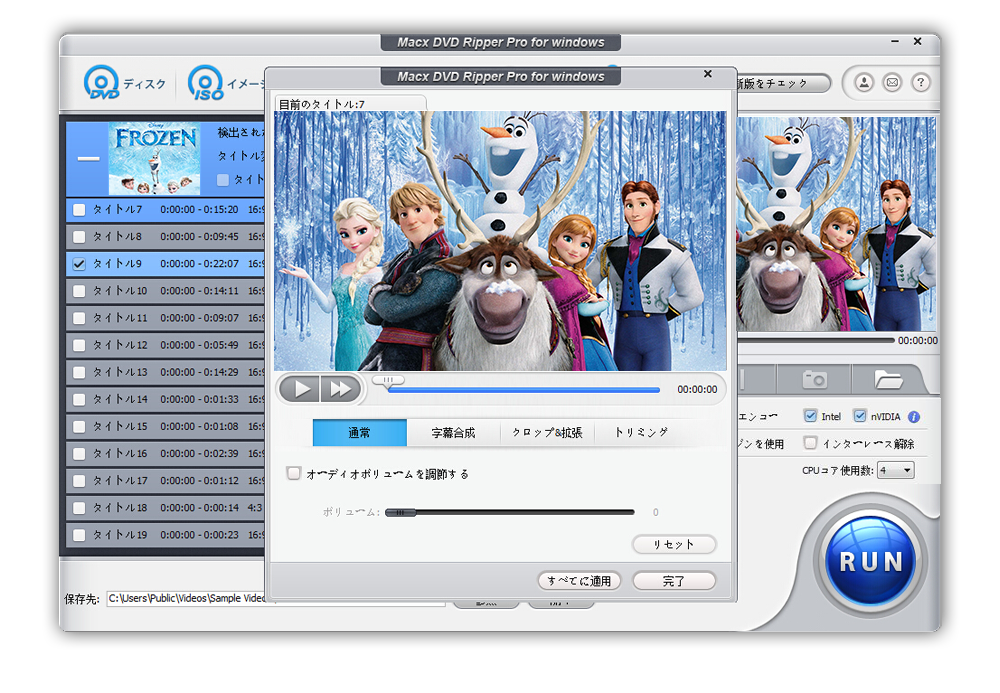Toggle checkbox under Frozen title info
The height and width of the screenshot is (693, 1000).
coord(223,180)
